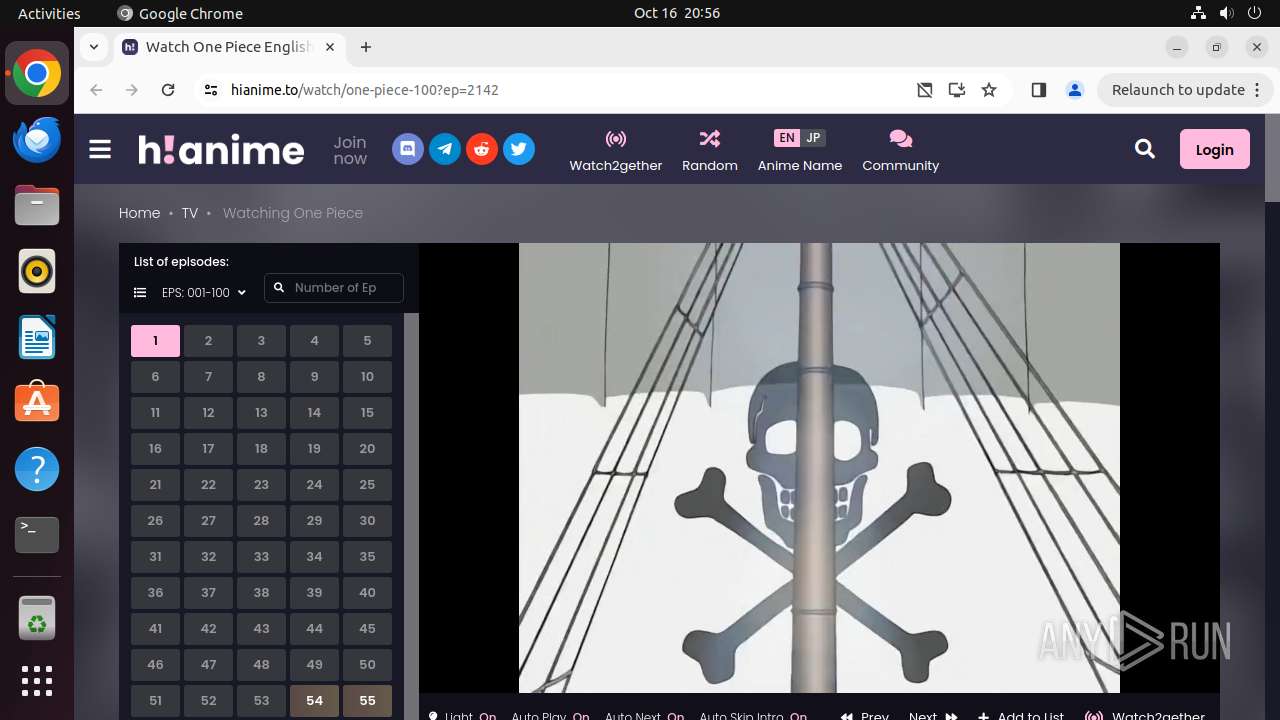Reload the page in Chrome
This screenshot has width=1280, height=720.
coord(168,90)
